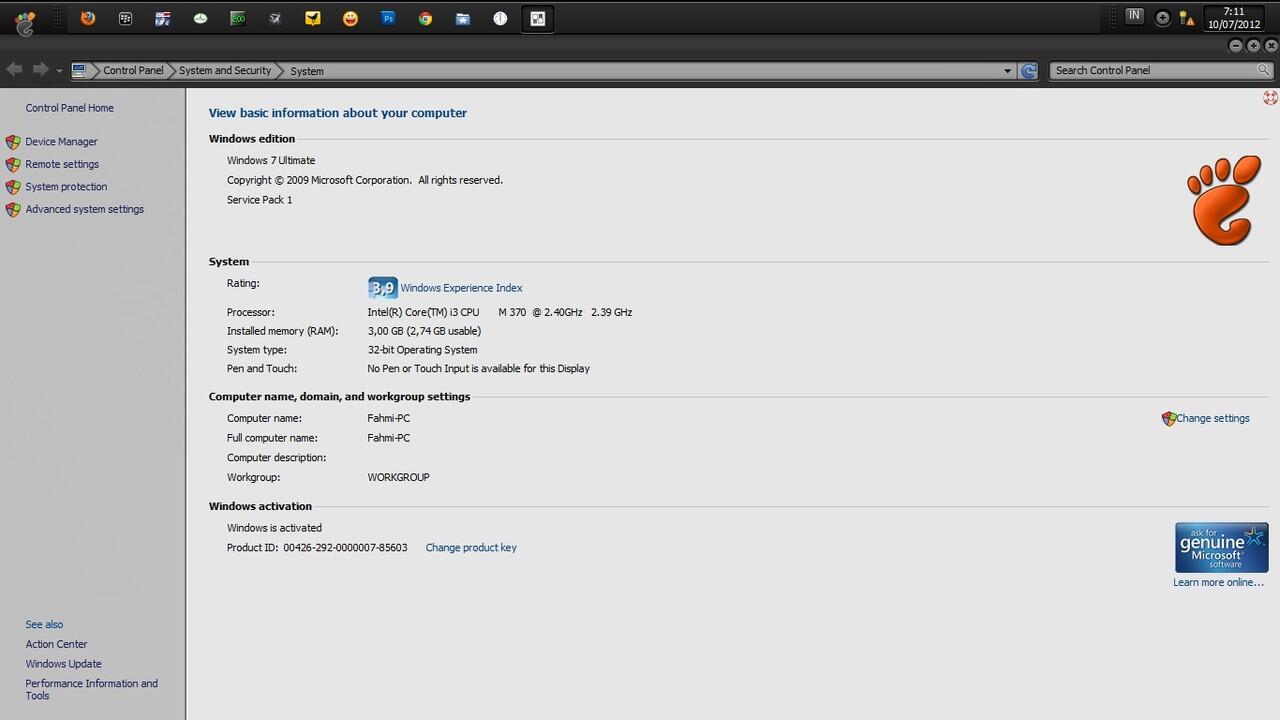Image resolution: width=1280 pixels, height=720 pixels.
Task: Select the System breadcrumb
Action: point(307,71)
